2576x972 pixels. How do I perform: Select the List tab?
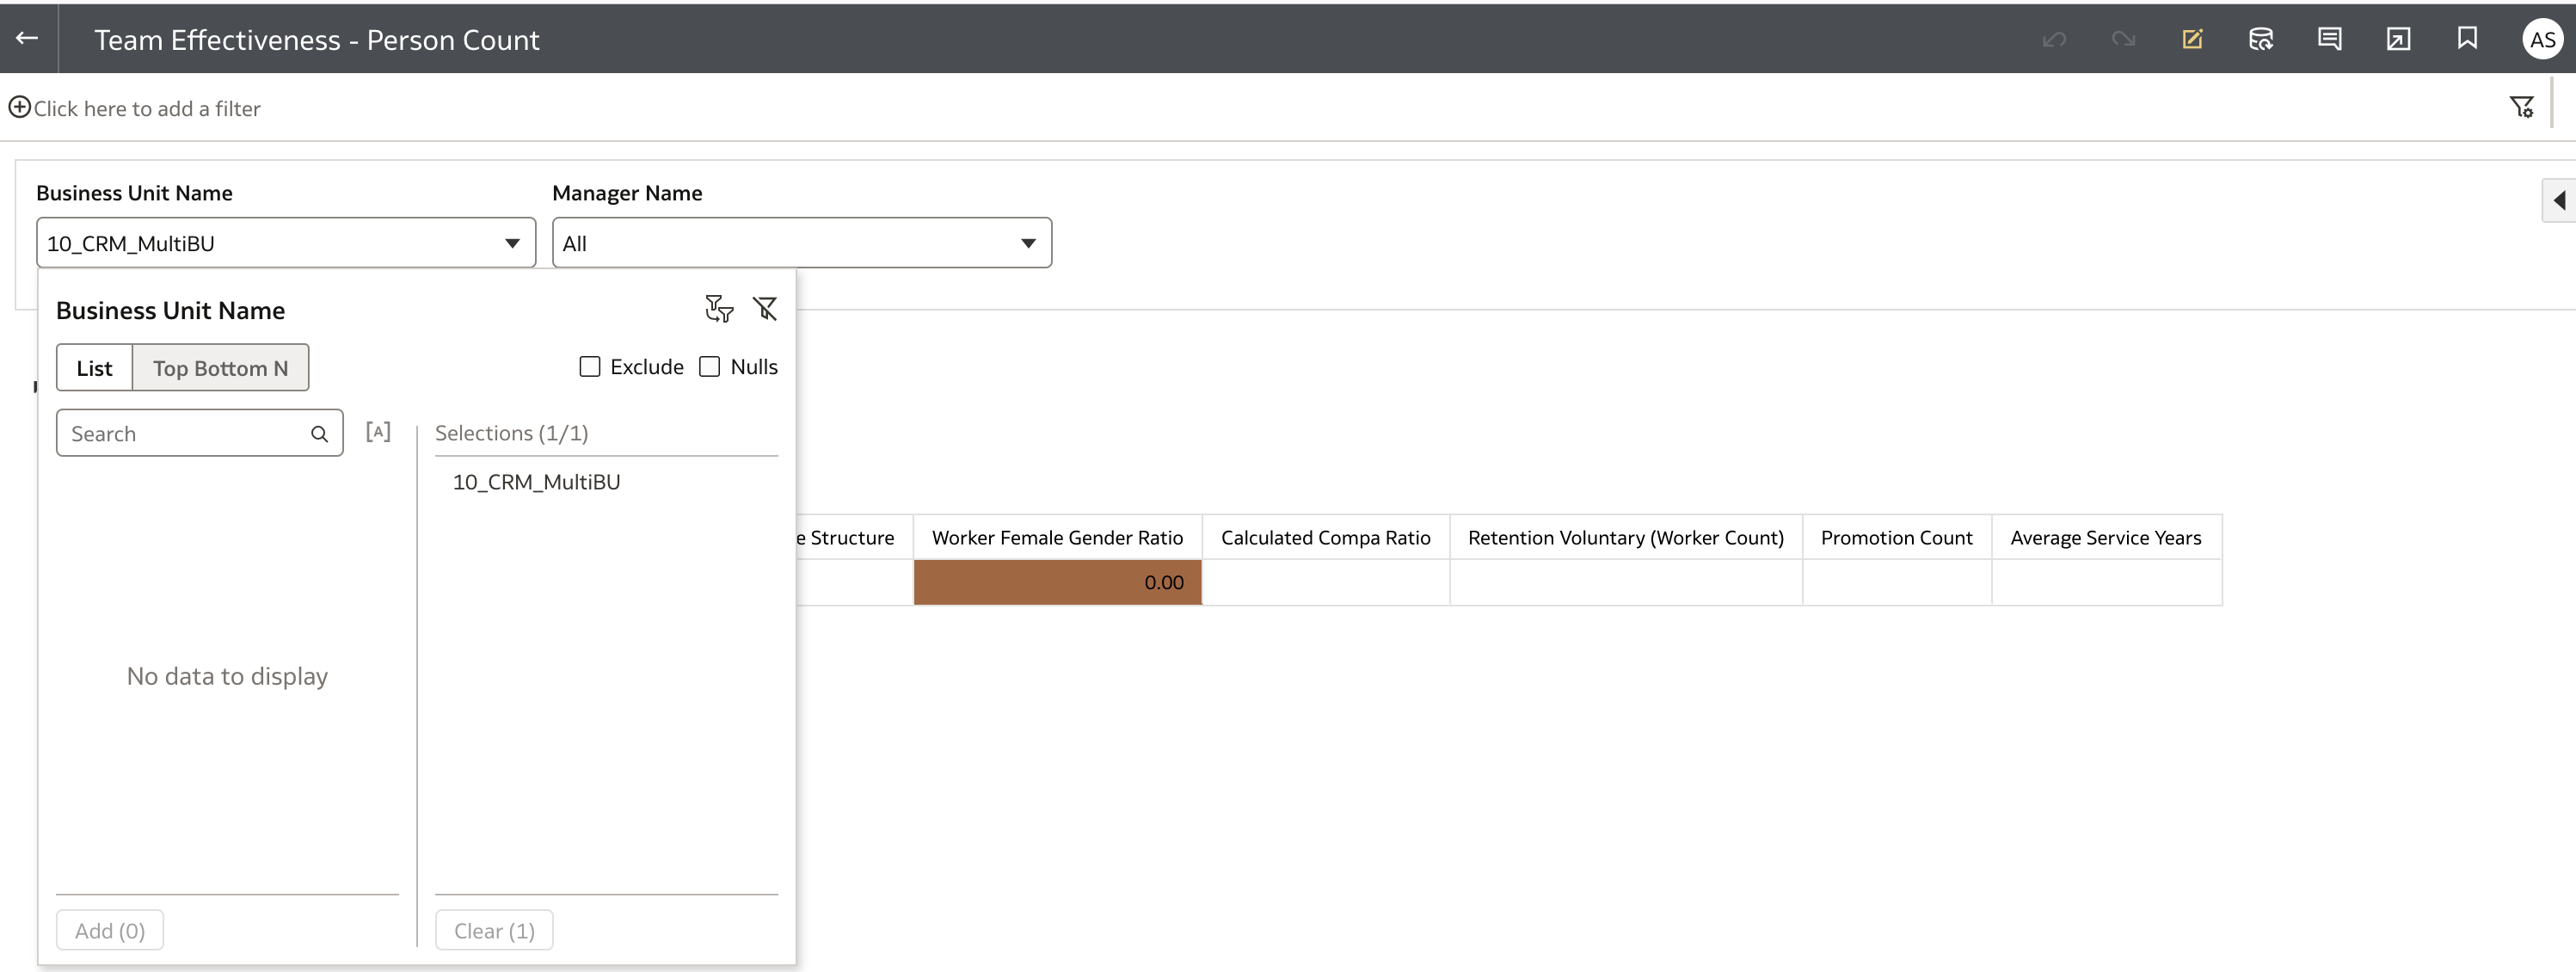[94, 368]
